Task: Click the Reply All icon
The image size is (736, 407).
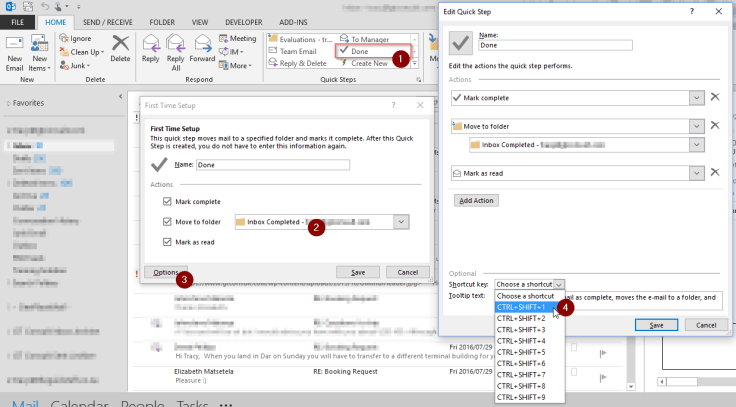Action: click(x=178, y=49)
